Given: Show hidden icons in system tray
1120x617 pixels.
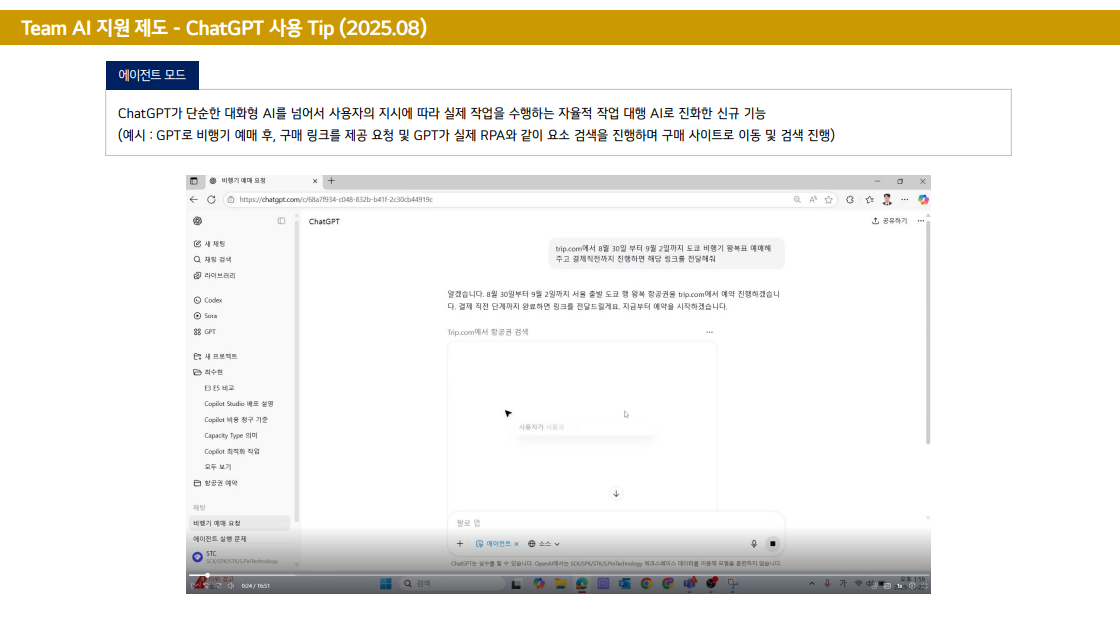Looking at the screenshot, I should coord(811,583).
